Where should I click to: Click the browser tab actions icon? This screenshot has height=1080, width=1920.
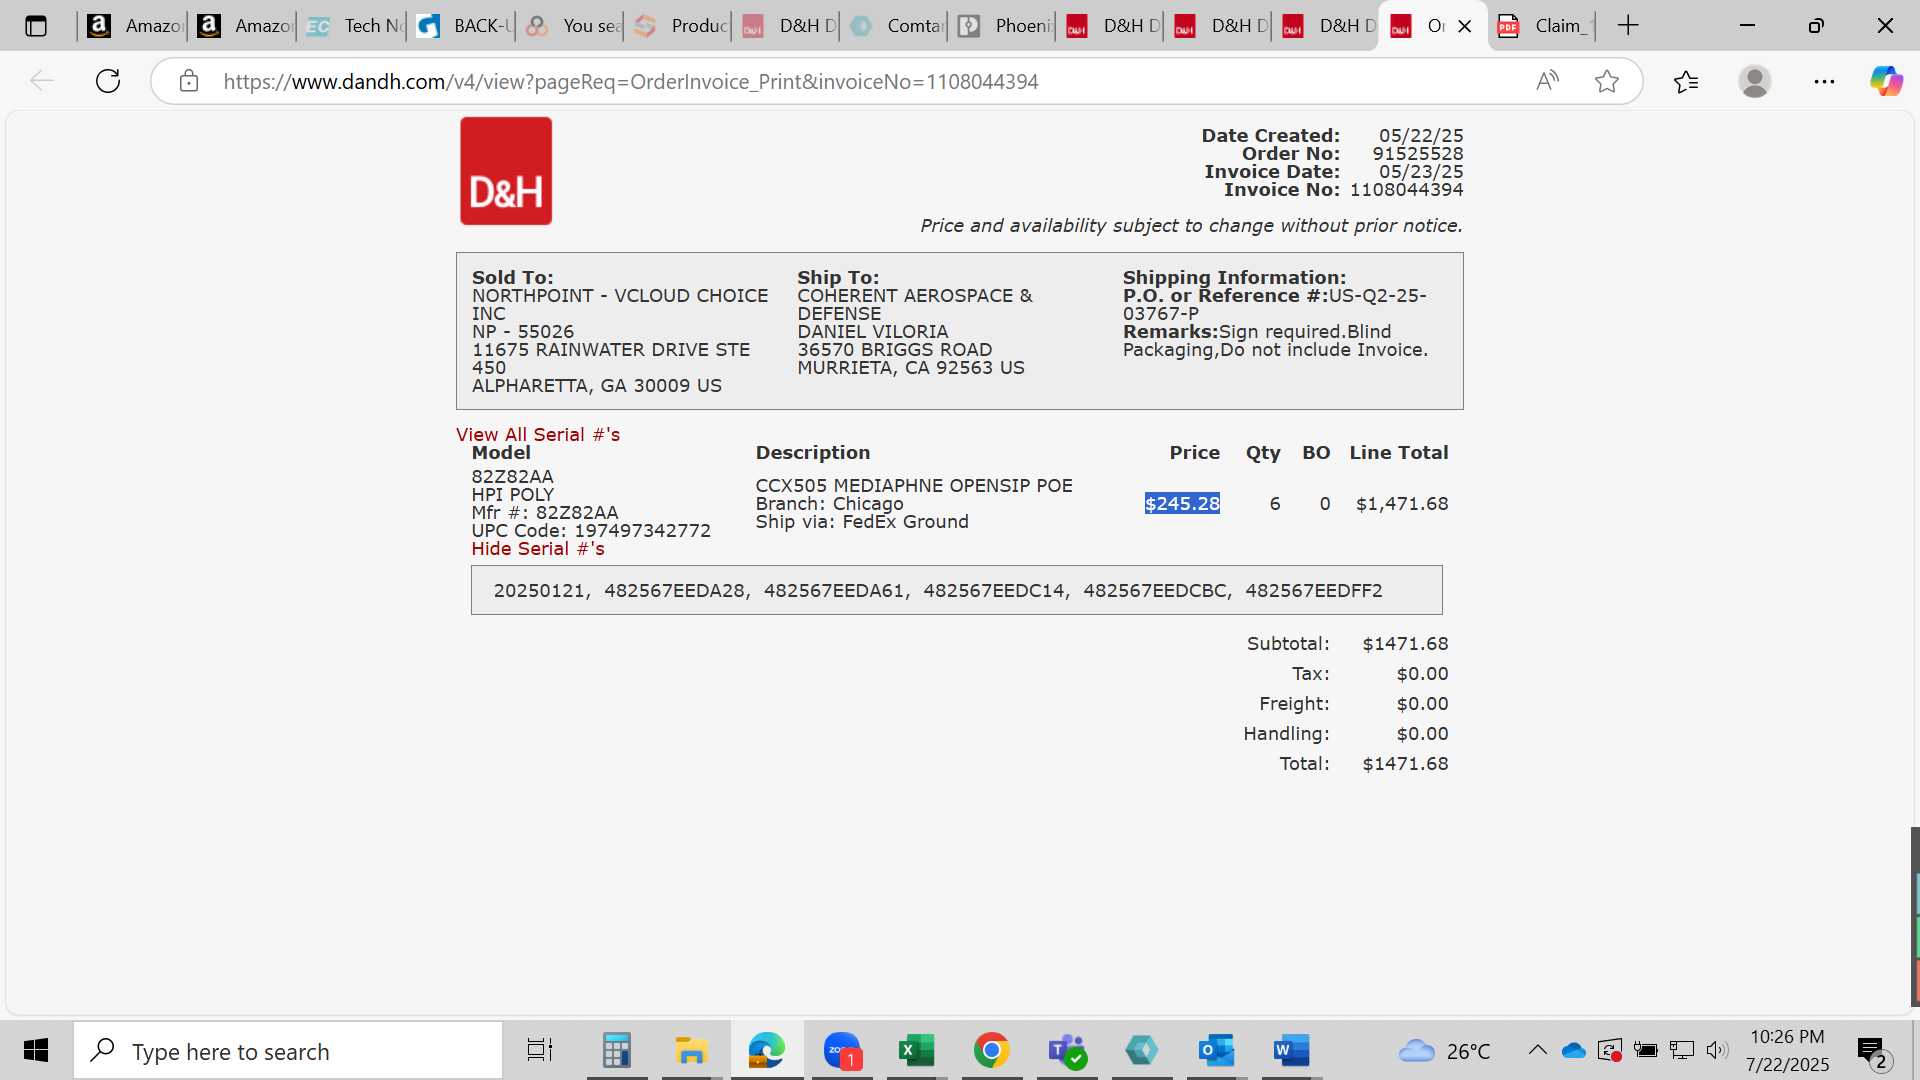(x=36, y=26)
